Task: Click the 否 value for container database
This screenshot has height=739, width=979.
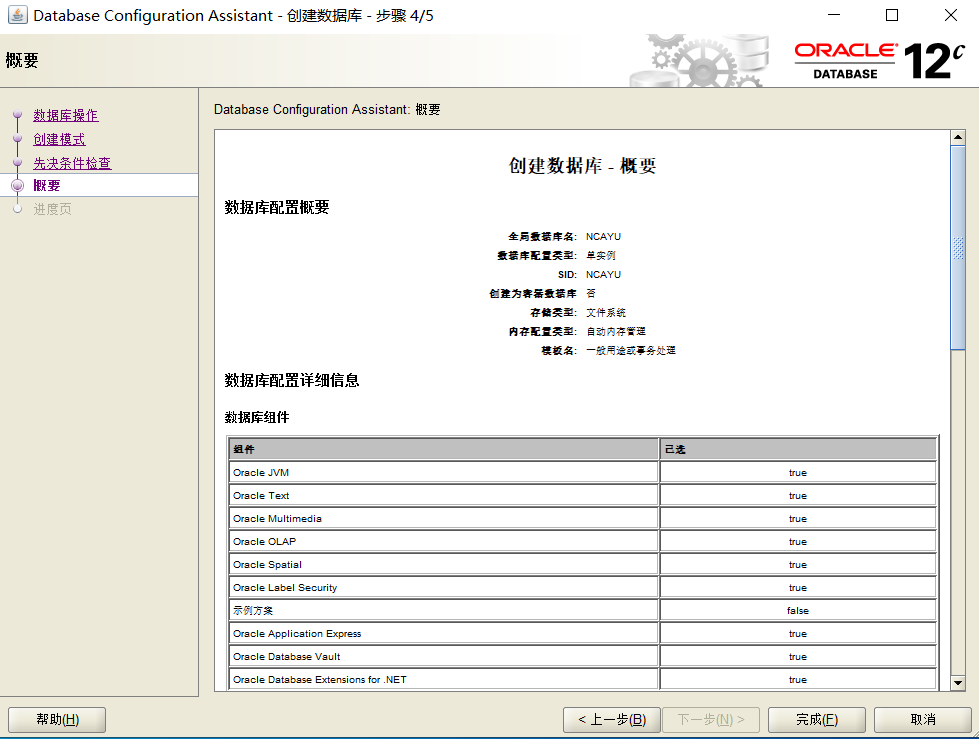Action: 591,293
